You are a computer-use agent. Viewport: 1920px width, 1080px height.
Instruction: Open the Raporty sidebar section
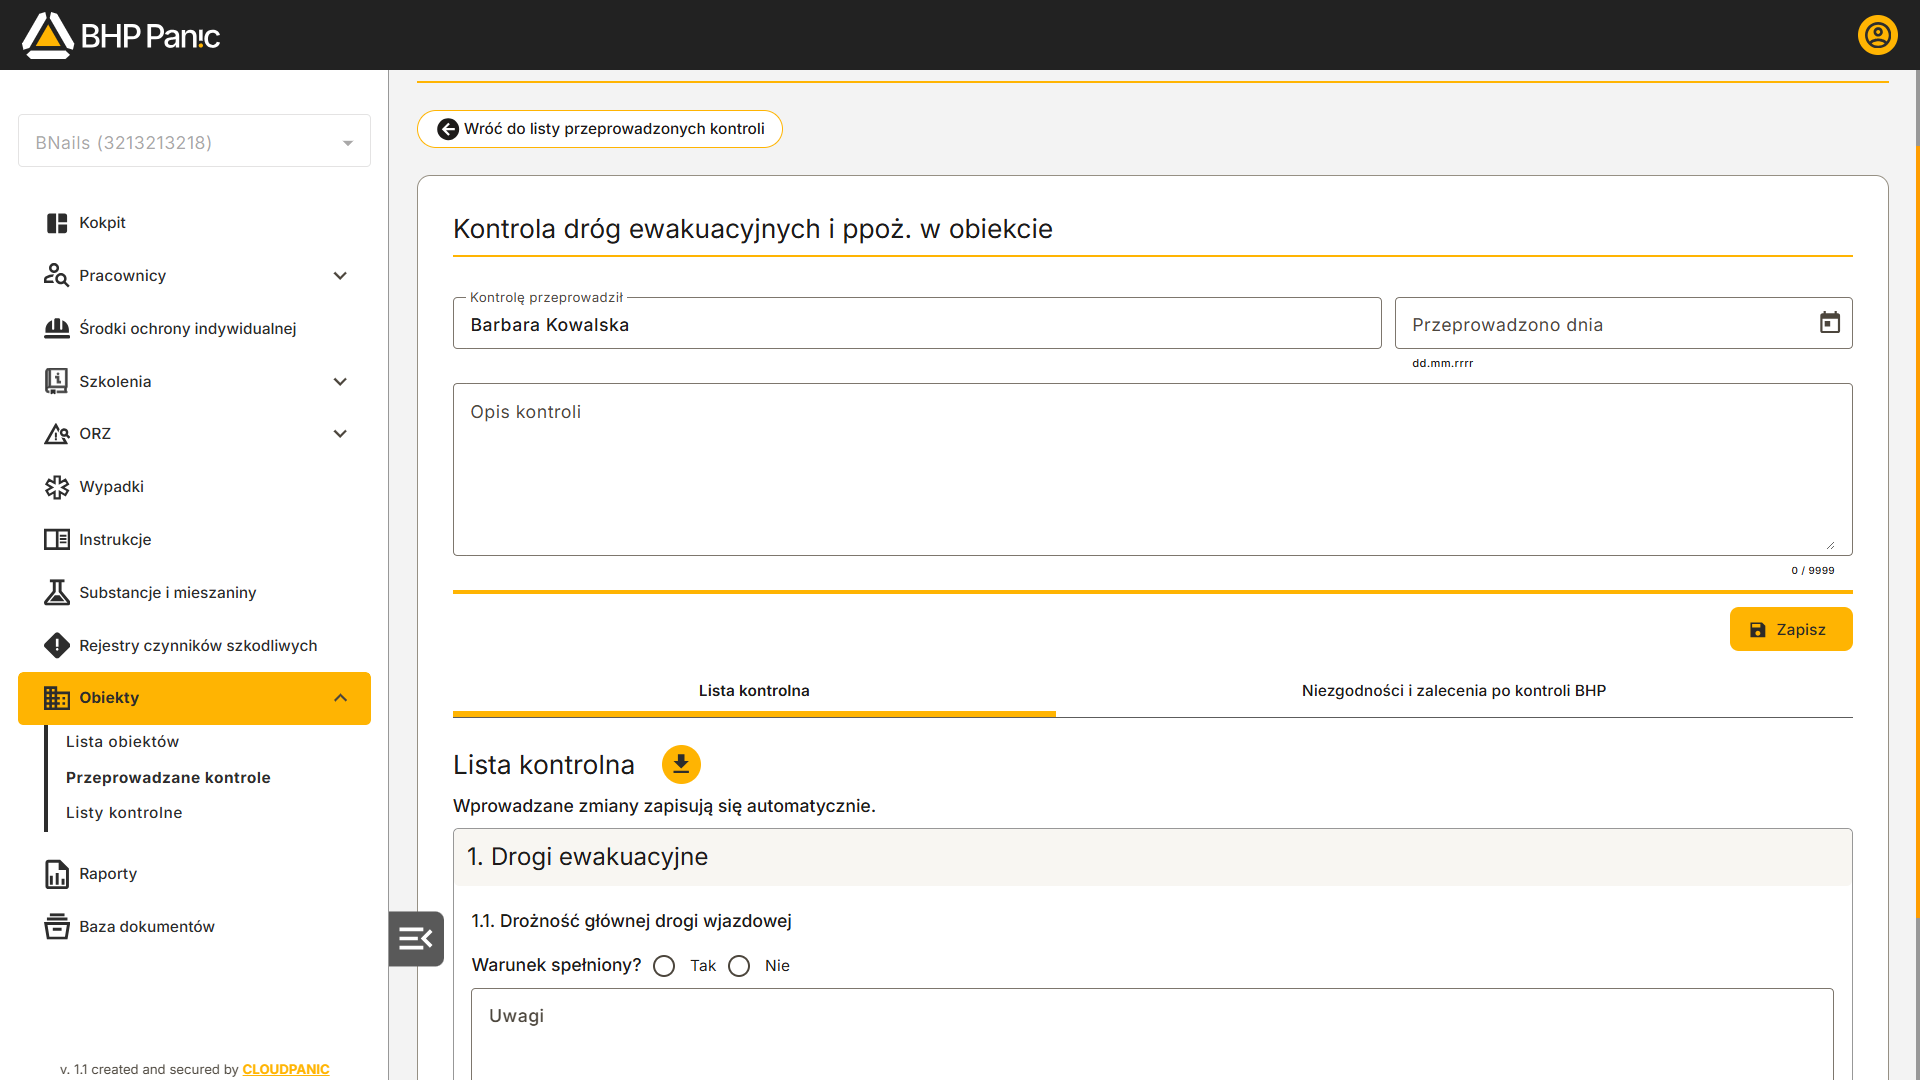[194, 874]
